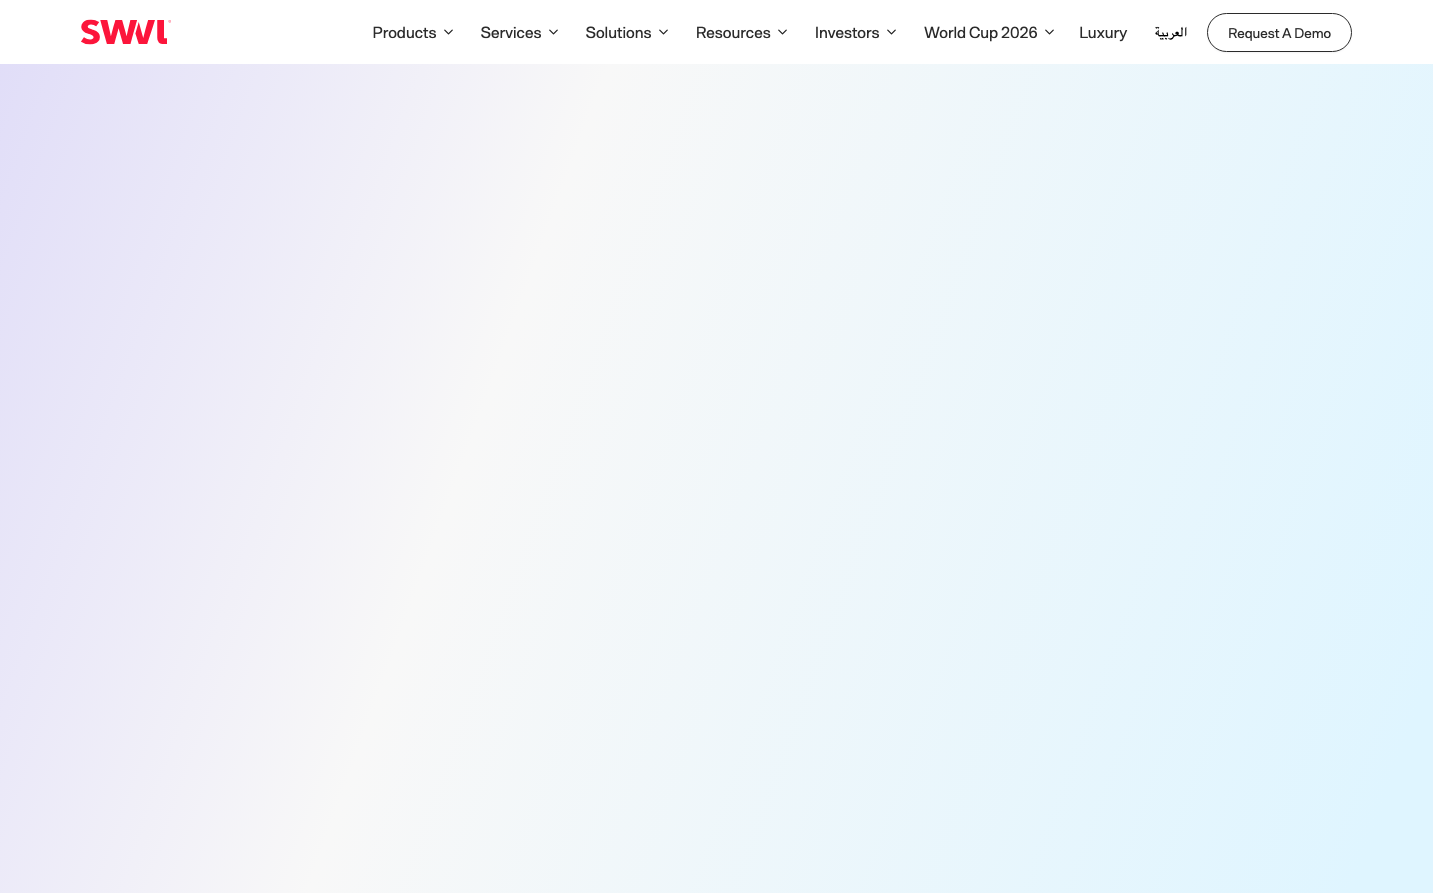
Task: Open the Products dropdown menu
Action: click(x=404, y=32)
